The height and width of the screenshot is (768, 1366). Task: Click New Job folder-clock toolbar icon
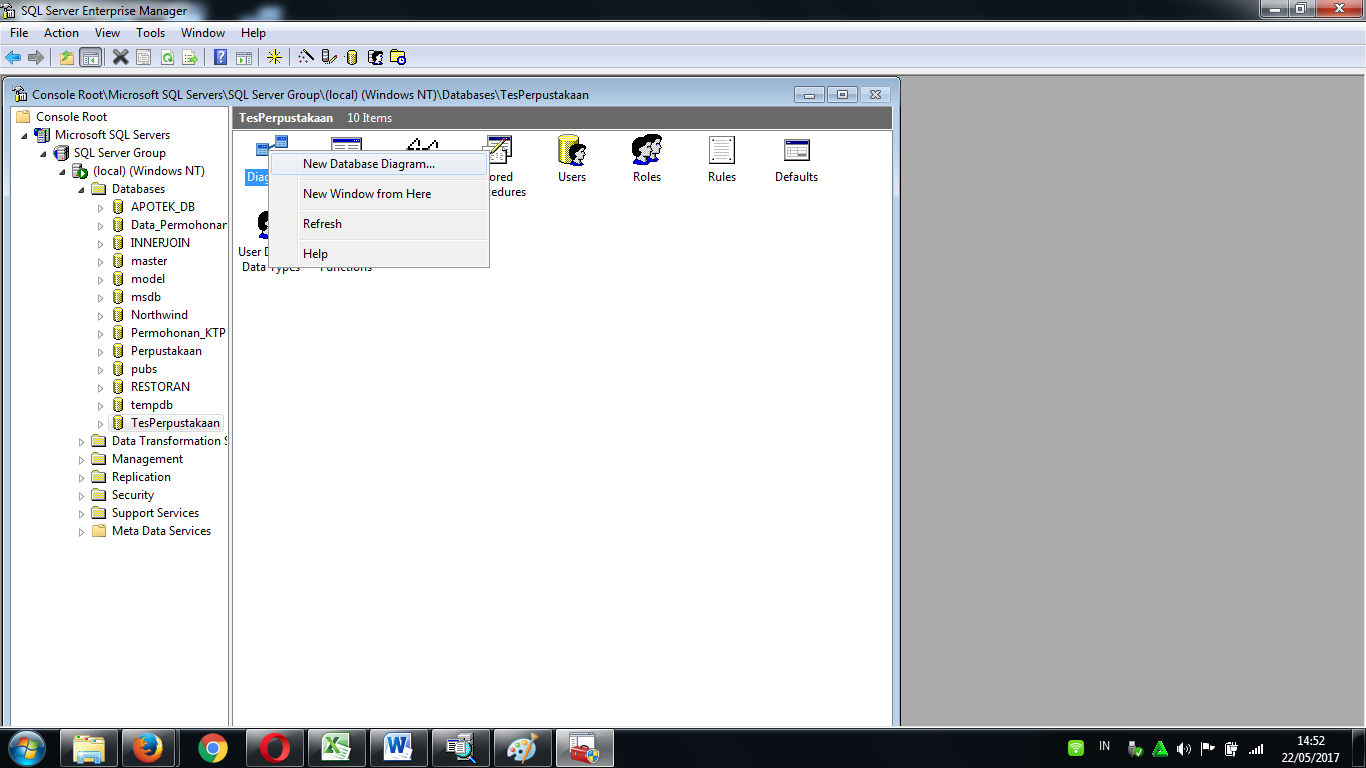[398, 58]
